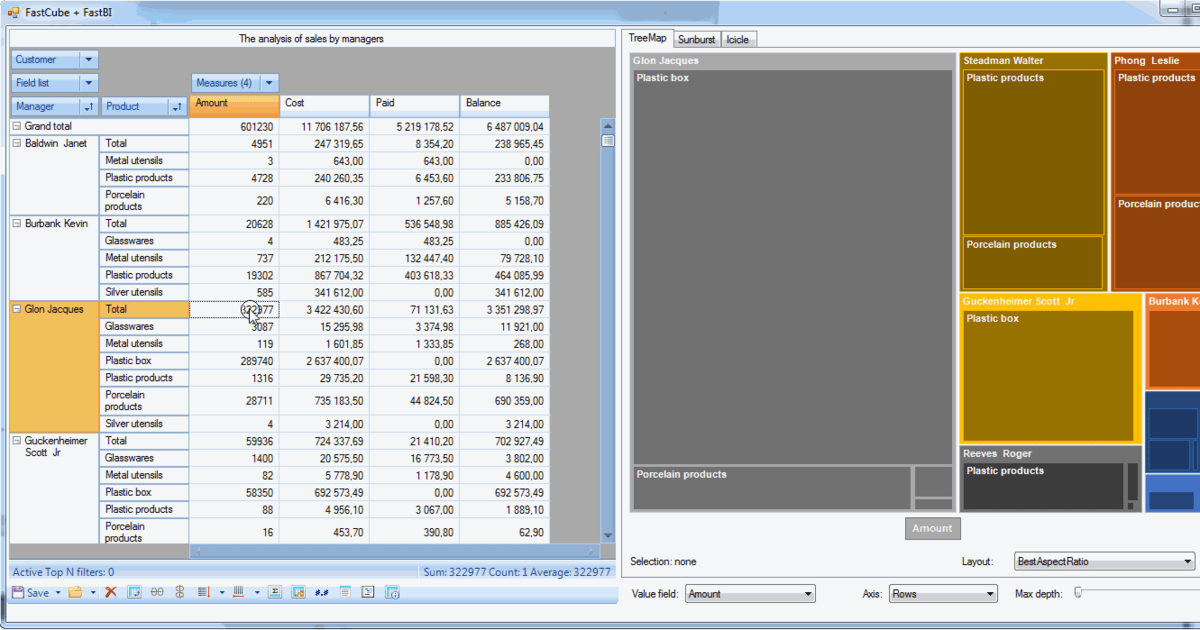This screenshot has height=630, width=1200.
Task: Toggle sort order on the Product field
Action: 178,105
